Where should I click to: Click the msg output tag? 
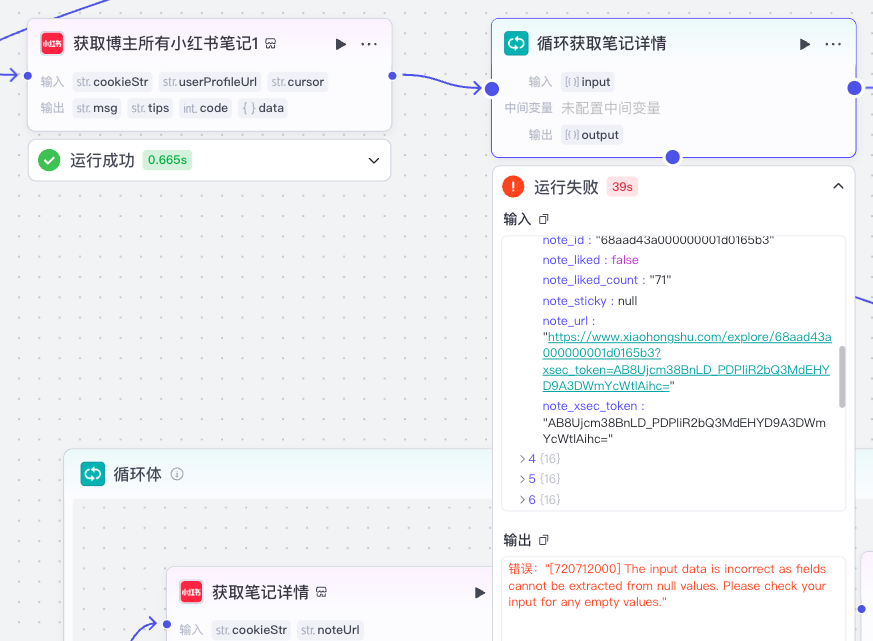97,108
